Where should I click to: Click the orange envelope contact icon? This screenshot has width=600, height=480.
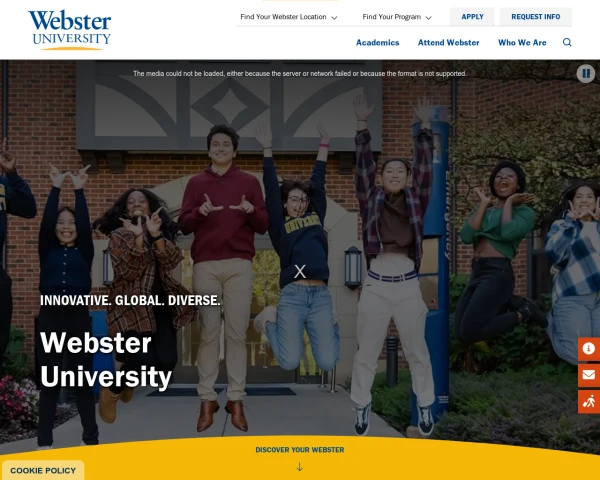(x=589, y=375)
